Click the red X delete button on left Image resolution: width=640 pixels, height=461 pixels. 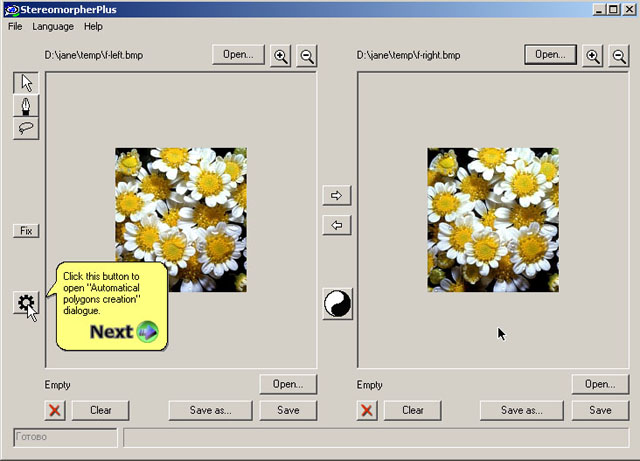click(x=56, y=410)
